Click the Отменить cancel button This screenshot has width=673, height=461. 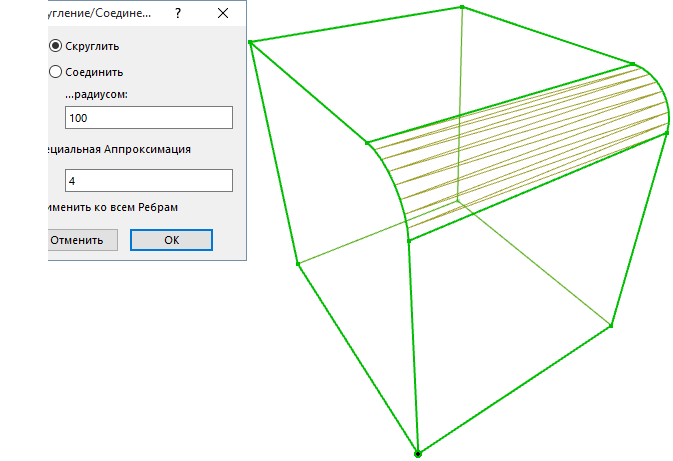pos(82,240)
